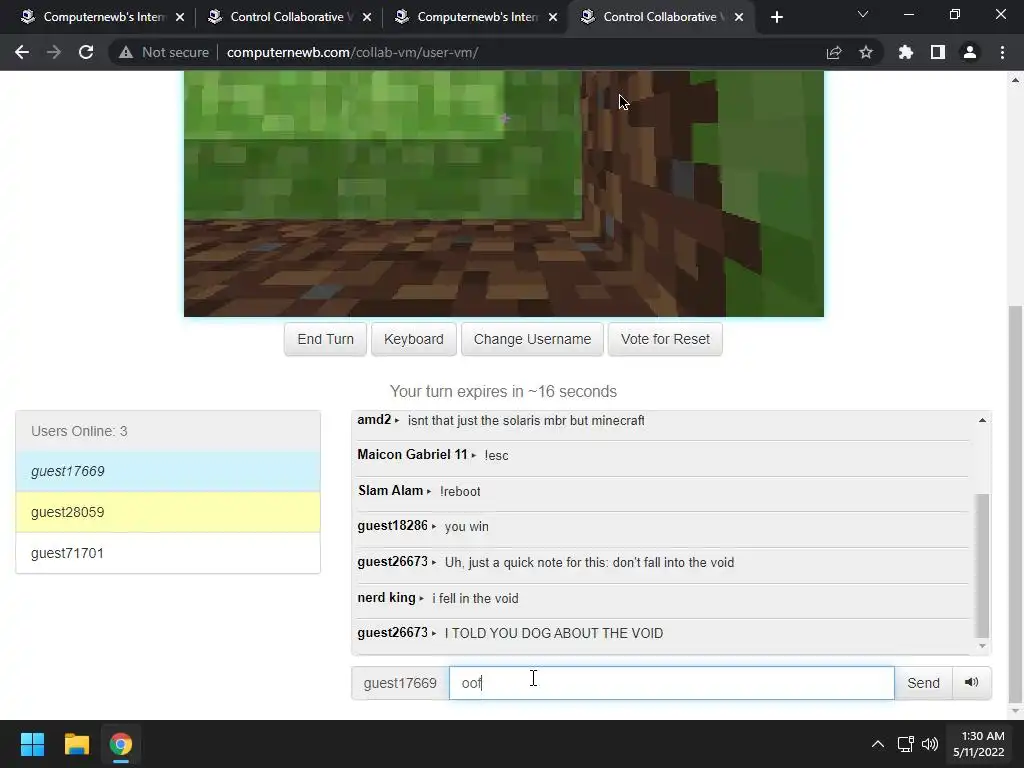
Task: Open the Chrome profile avatar menu
Action: [x=969, y=52]
